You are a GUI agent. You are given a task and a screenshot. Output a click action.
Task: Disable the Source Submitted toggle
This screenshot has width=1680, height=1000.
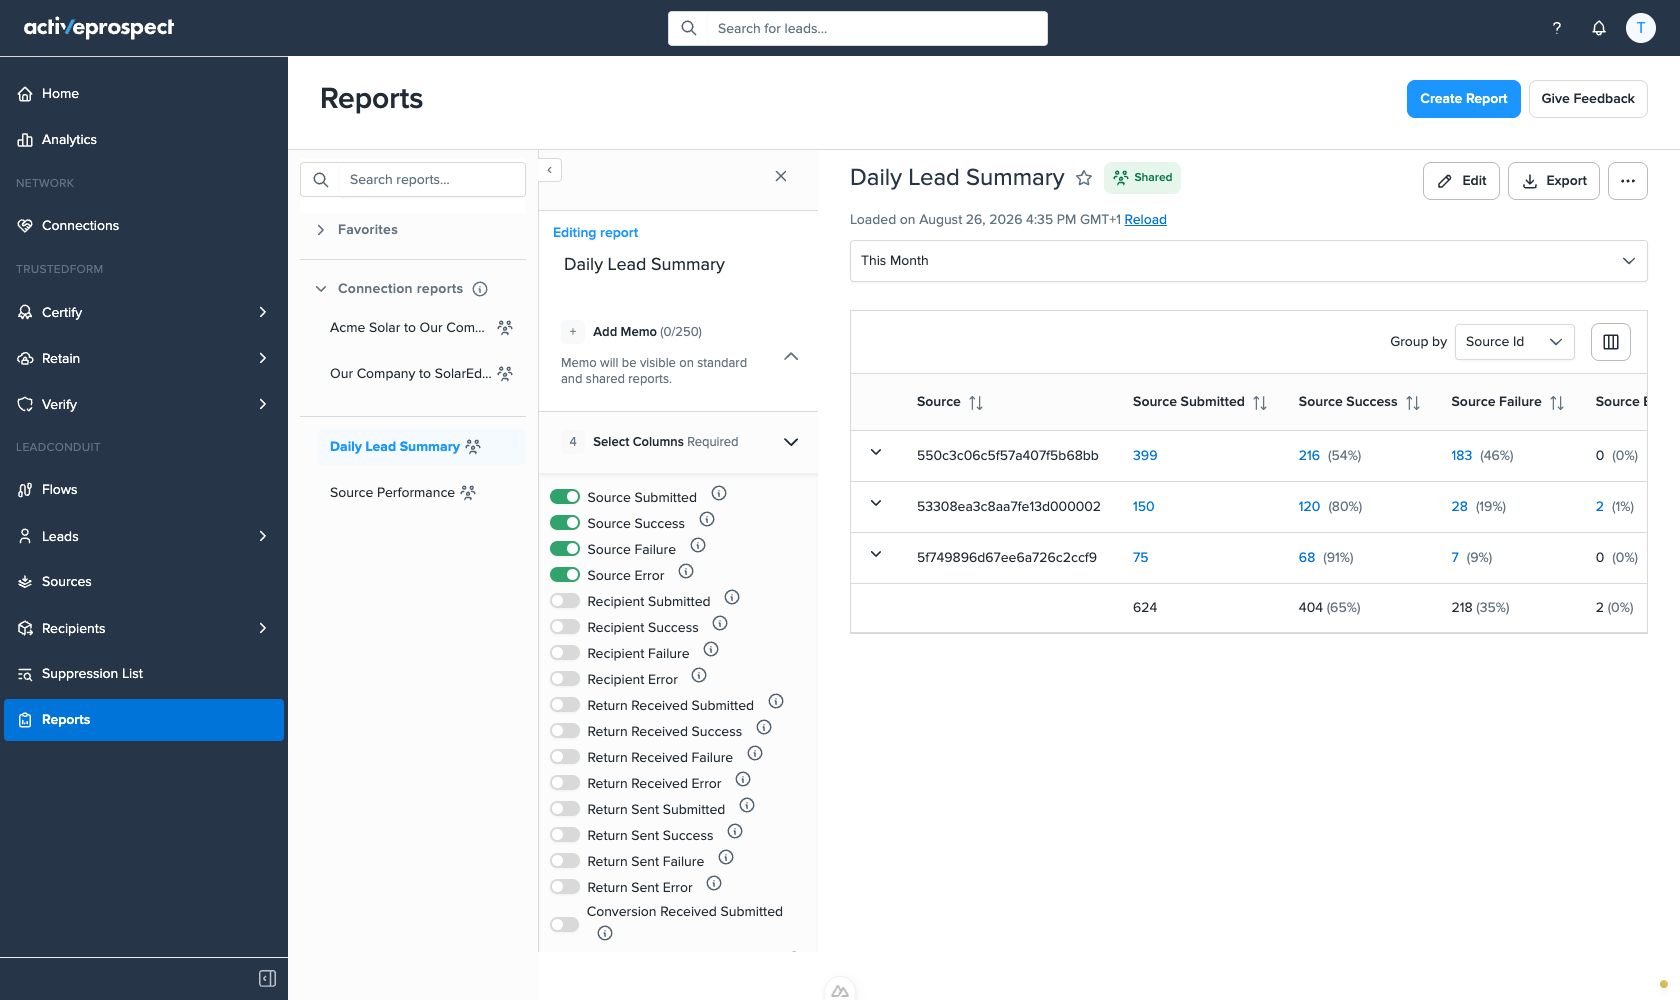(x=565, y=497)
